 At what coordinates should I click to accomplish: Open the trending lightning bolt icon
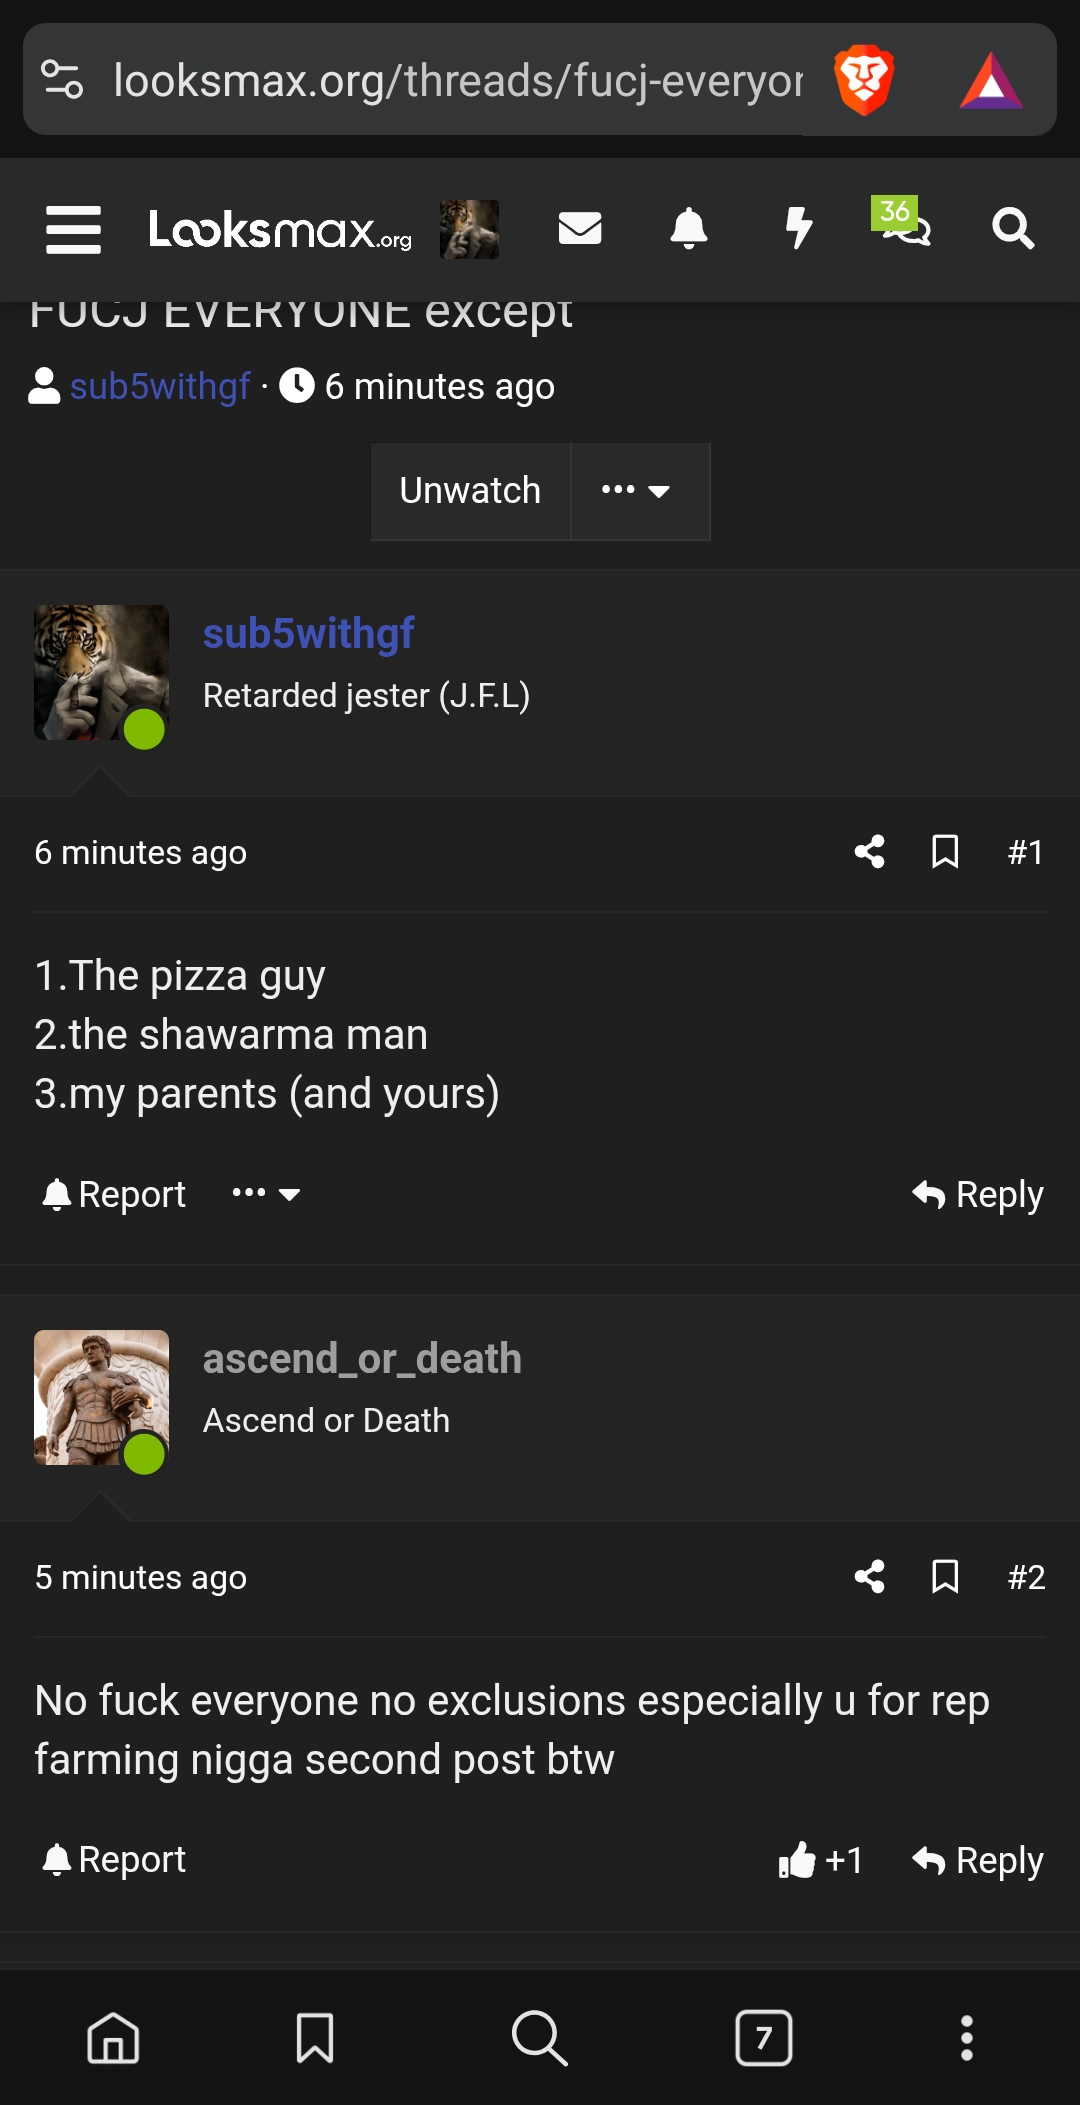(798, 228)
